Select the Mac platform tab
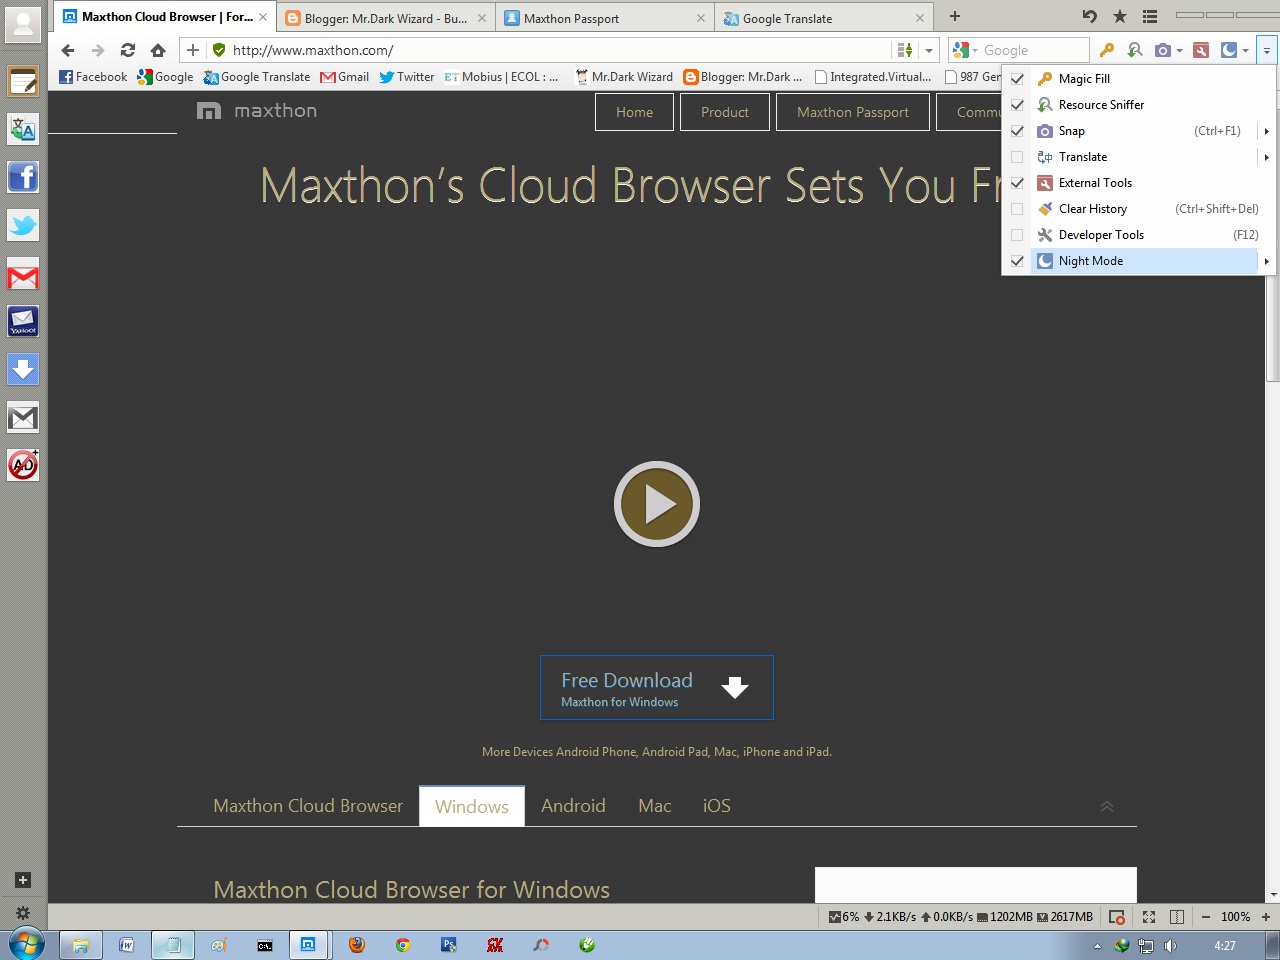1280x960 pixels. pos(655,806)
